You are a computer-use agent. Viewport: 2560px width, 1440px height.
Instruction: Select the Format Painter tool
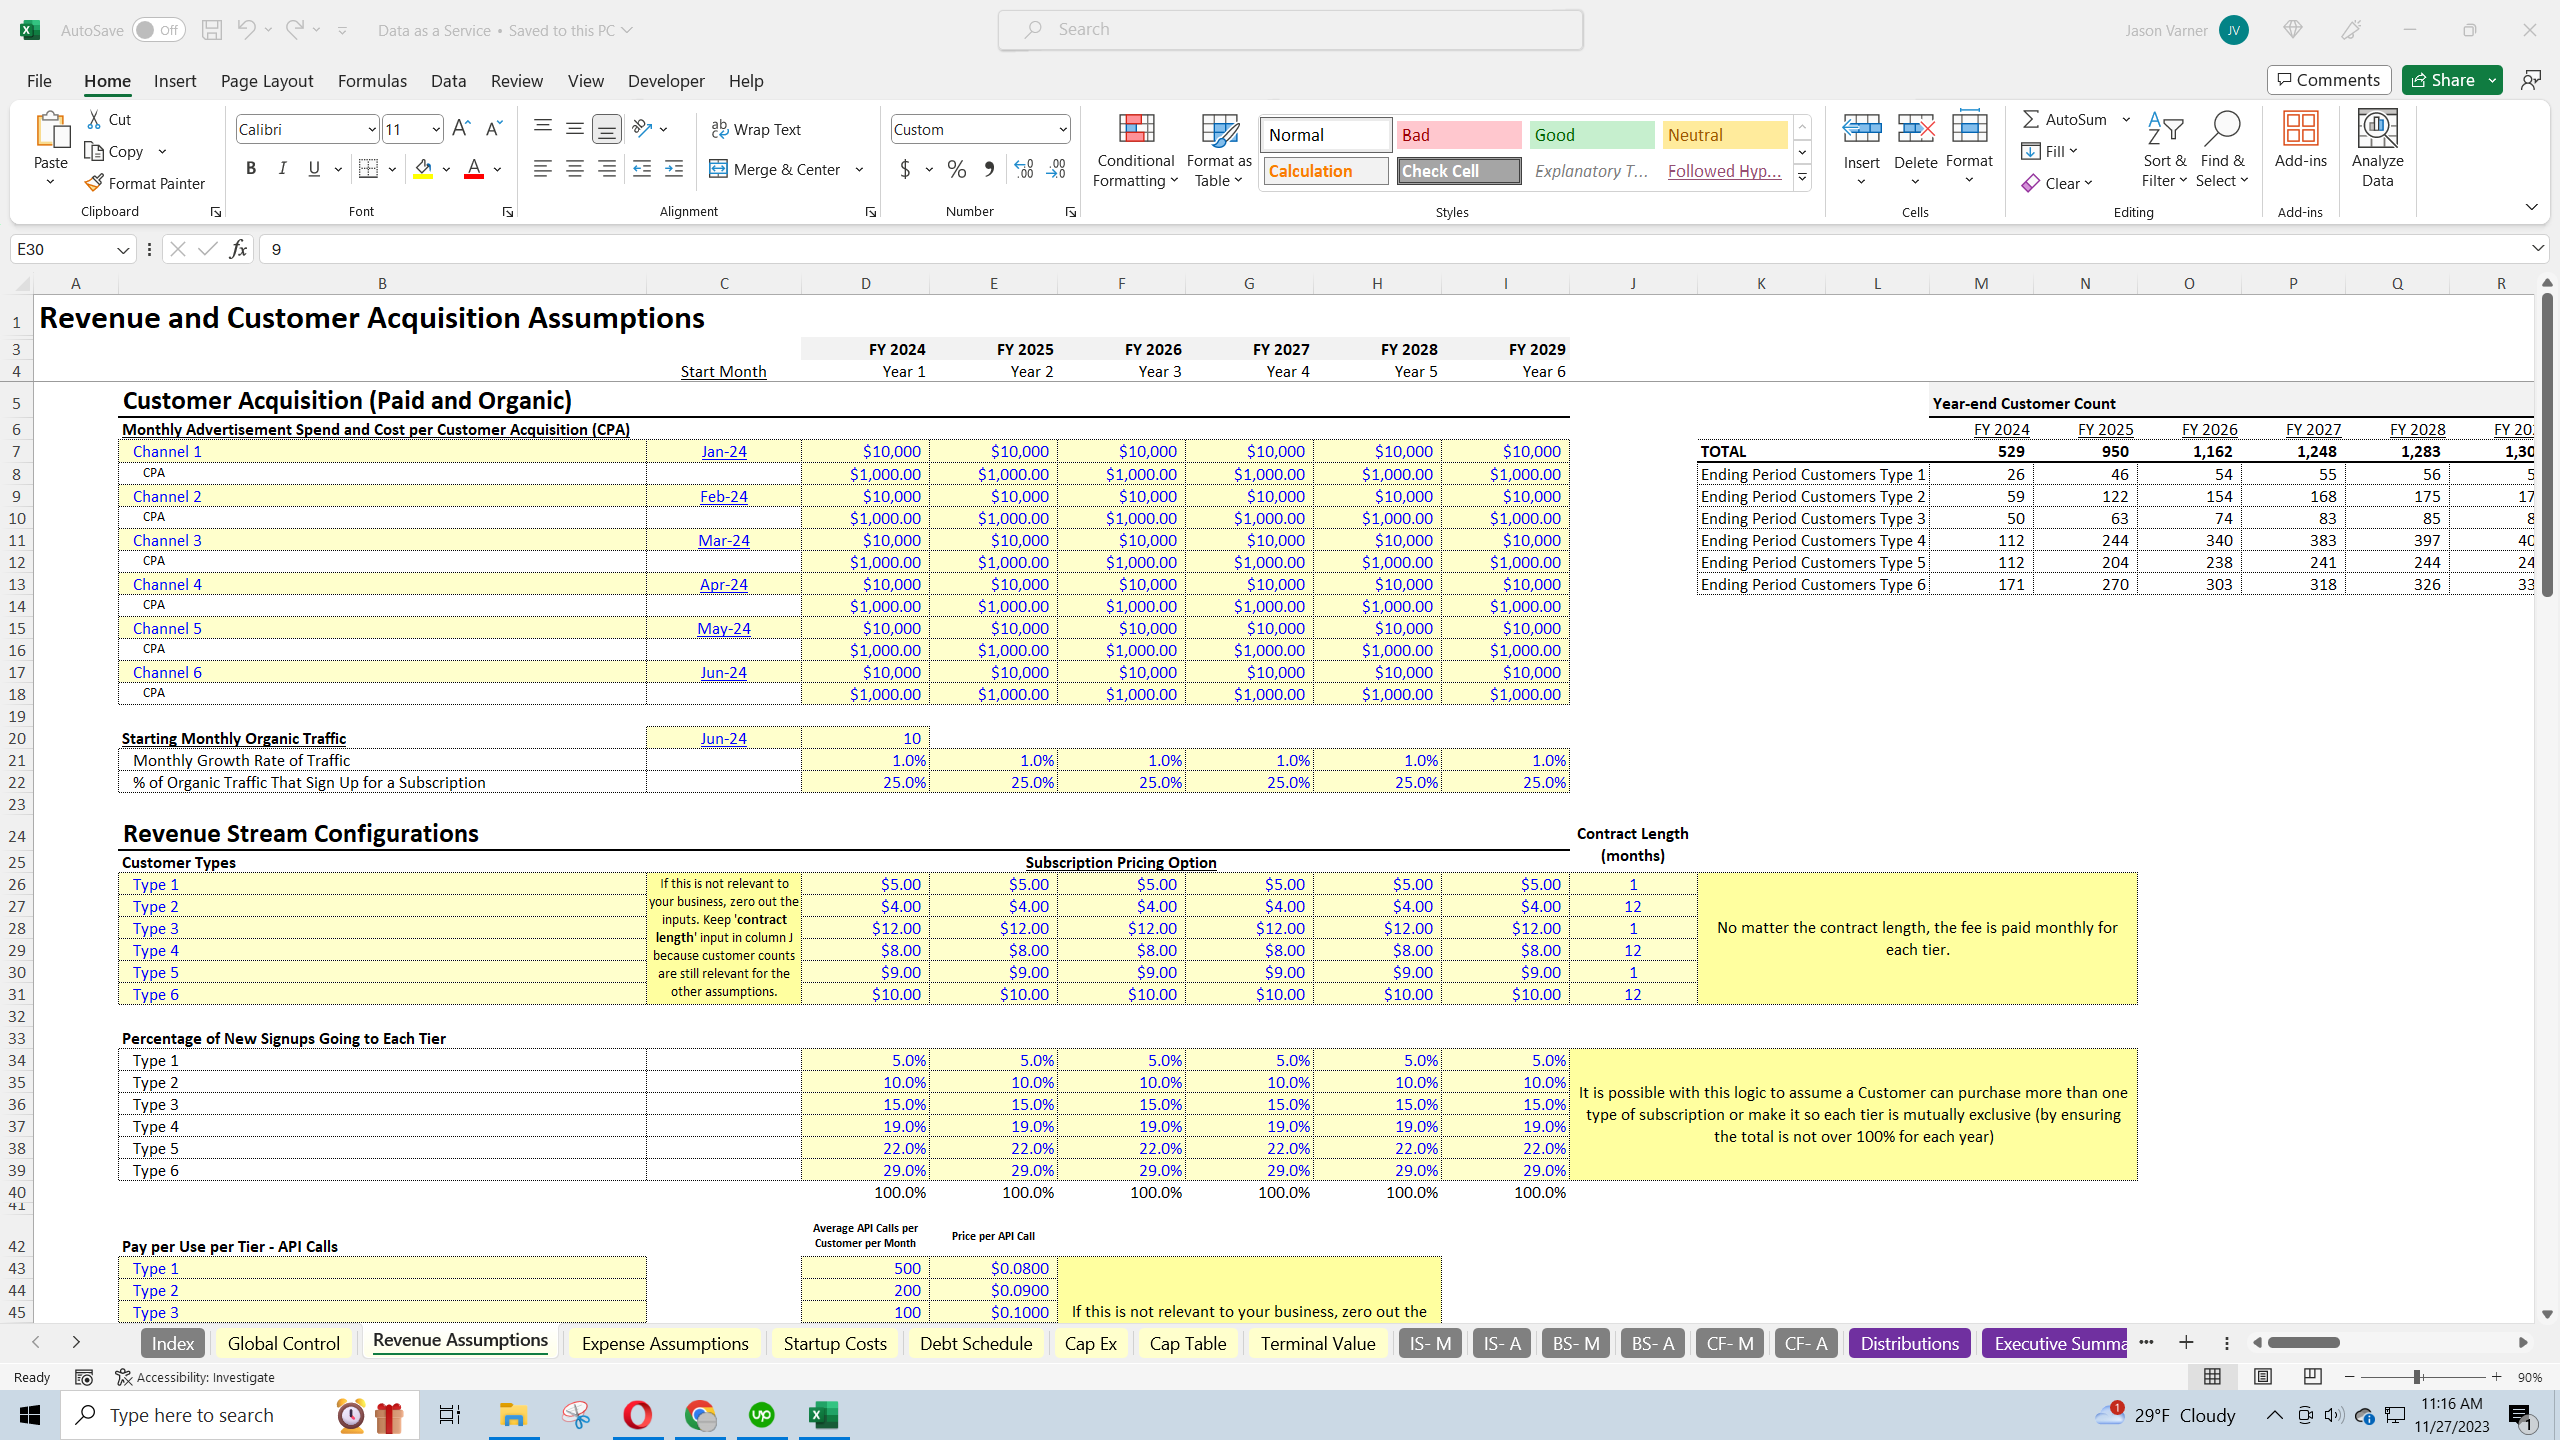(x=146, y=182)
